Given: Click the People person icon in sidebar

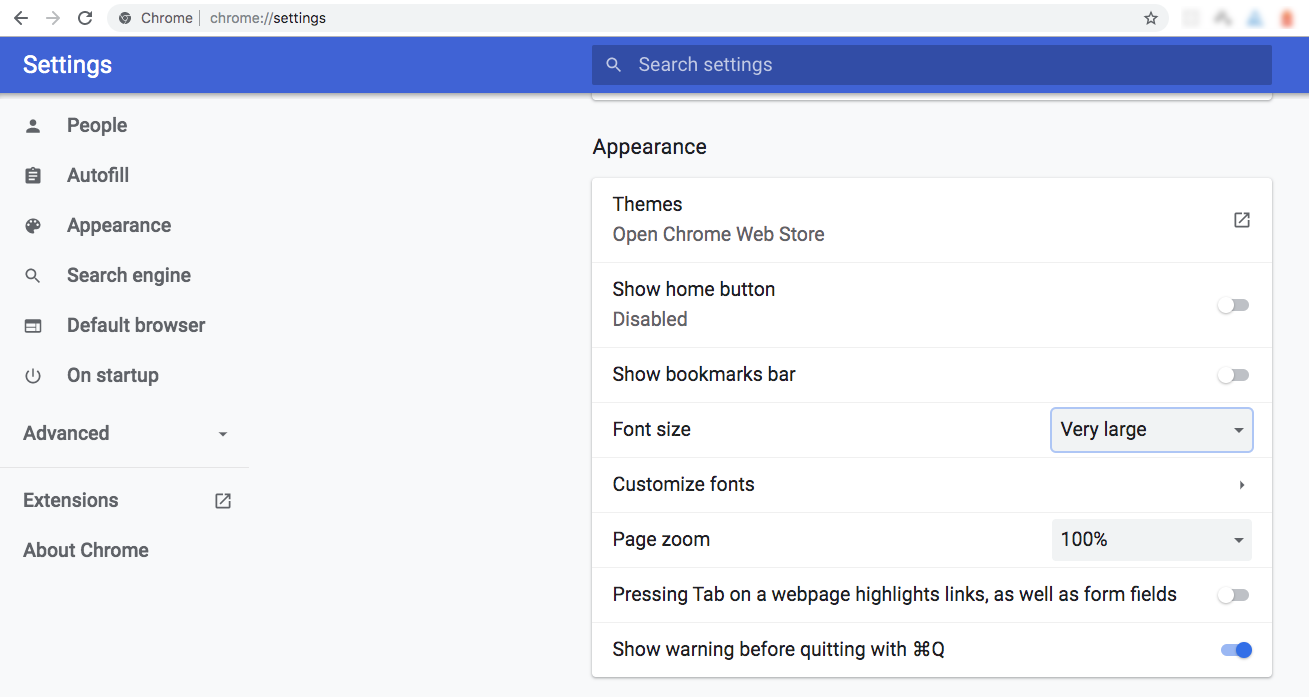Looking at the screenshot, I should pyautogui.click(x=33, y=126).
